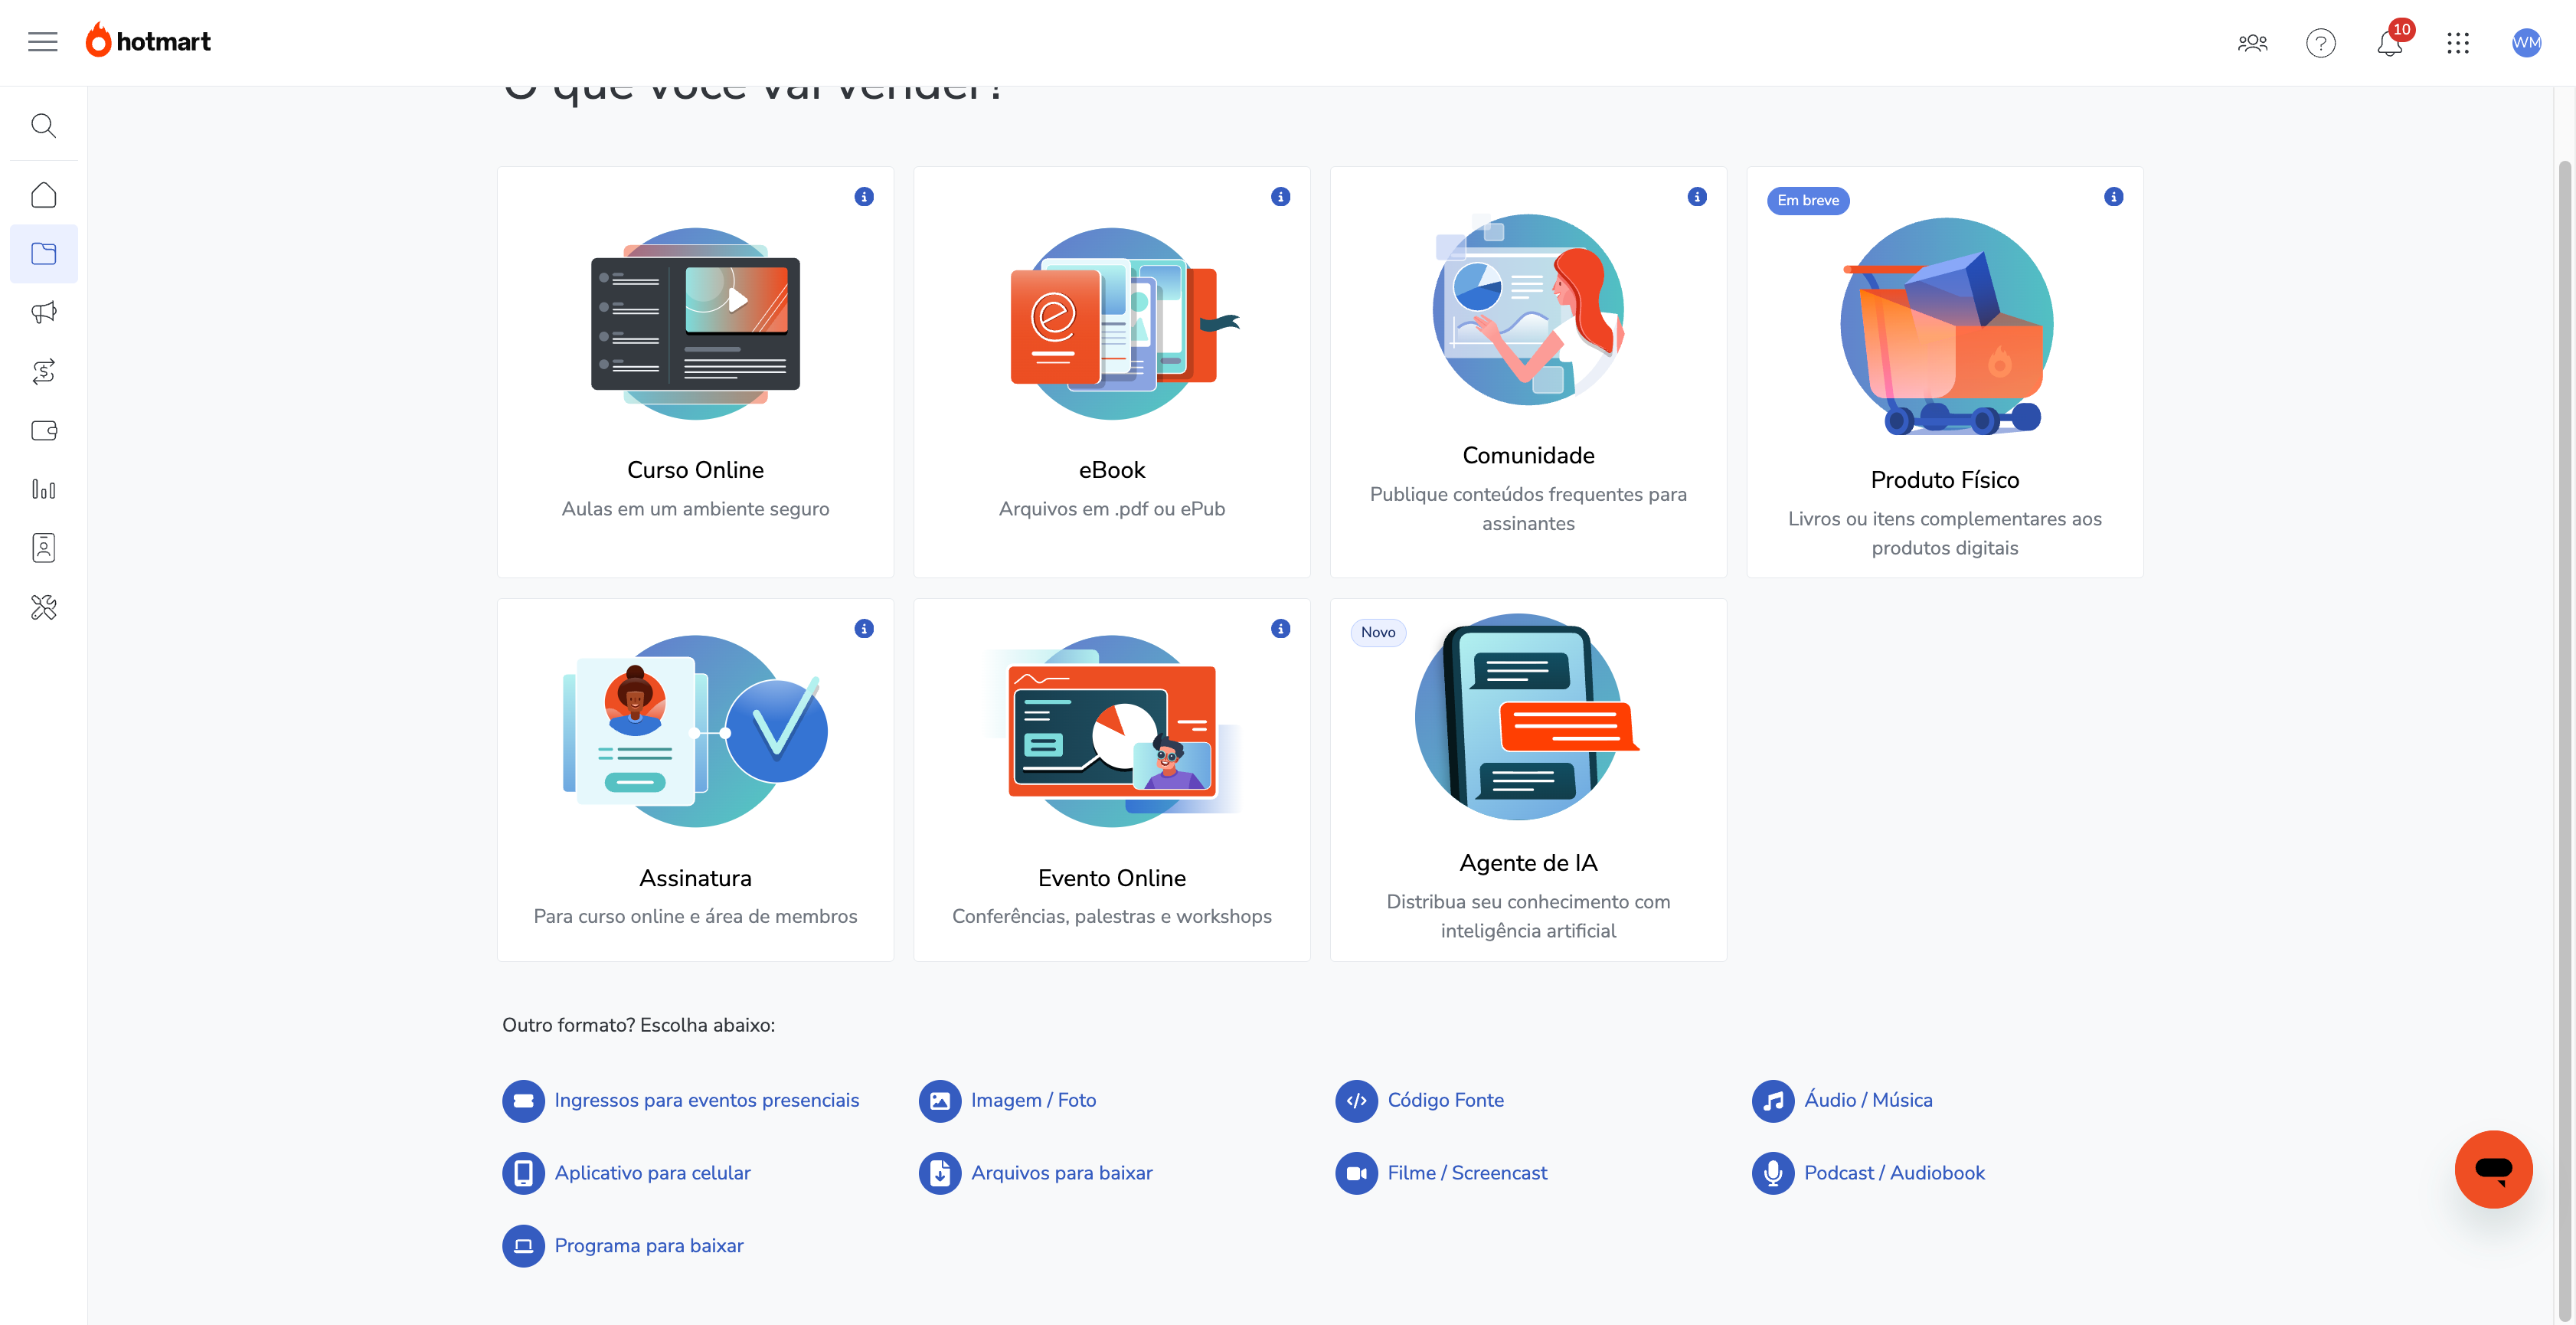Show info for Produto Físico
Screen dimensions: 2576x1325
tap(2113, 197)
